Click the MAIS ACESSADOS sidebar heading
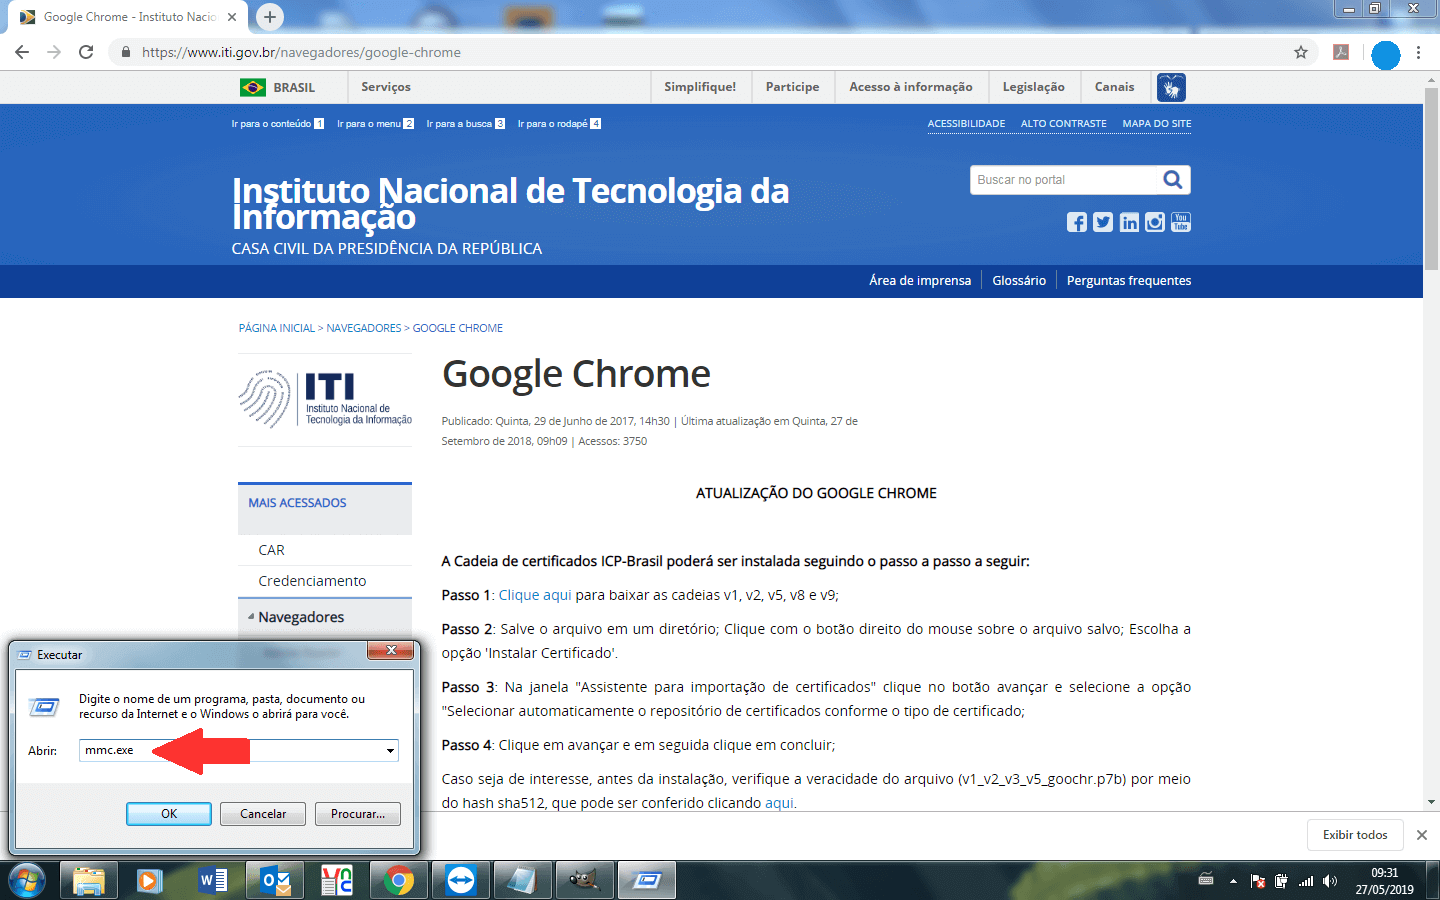The width and height of the screenshot is (1440, 900). point(297,503)
